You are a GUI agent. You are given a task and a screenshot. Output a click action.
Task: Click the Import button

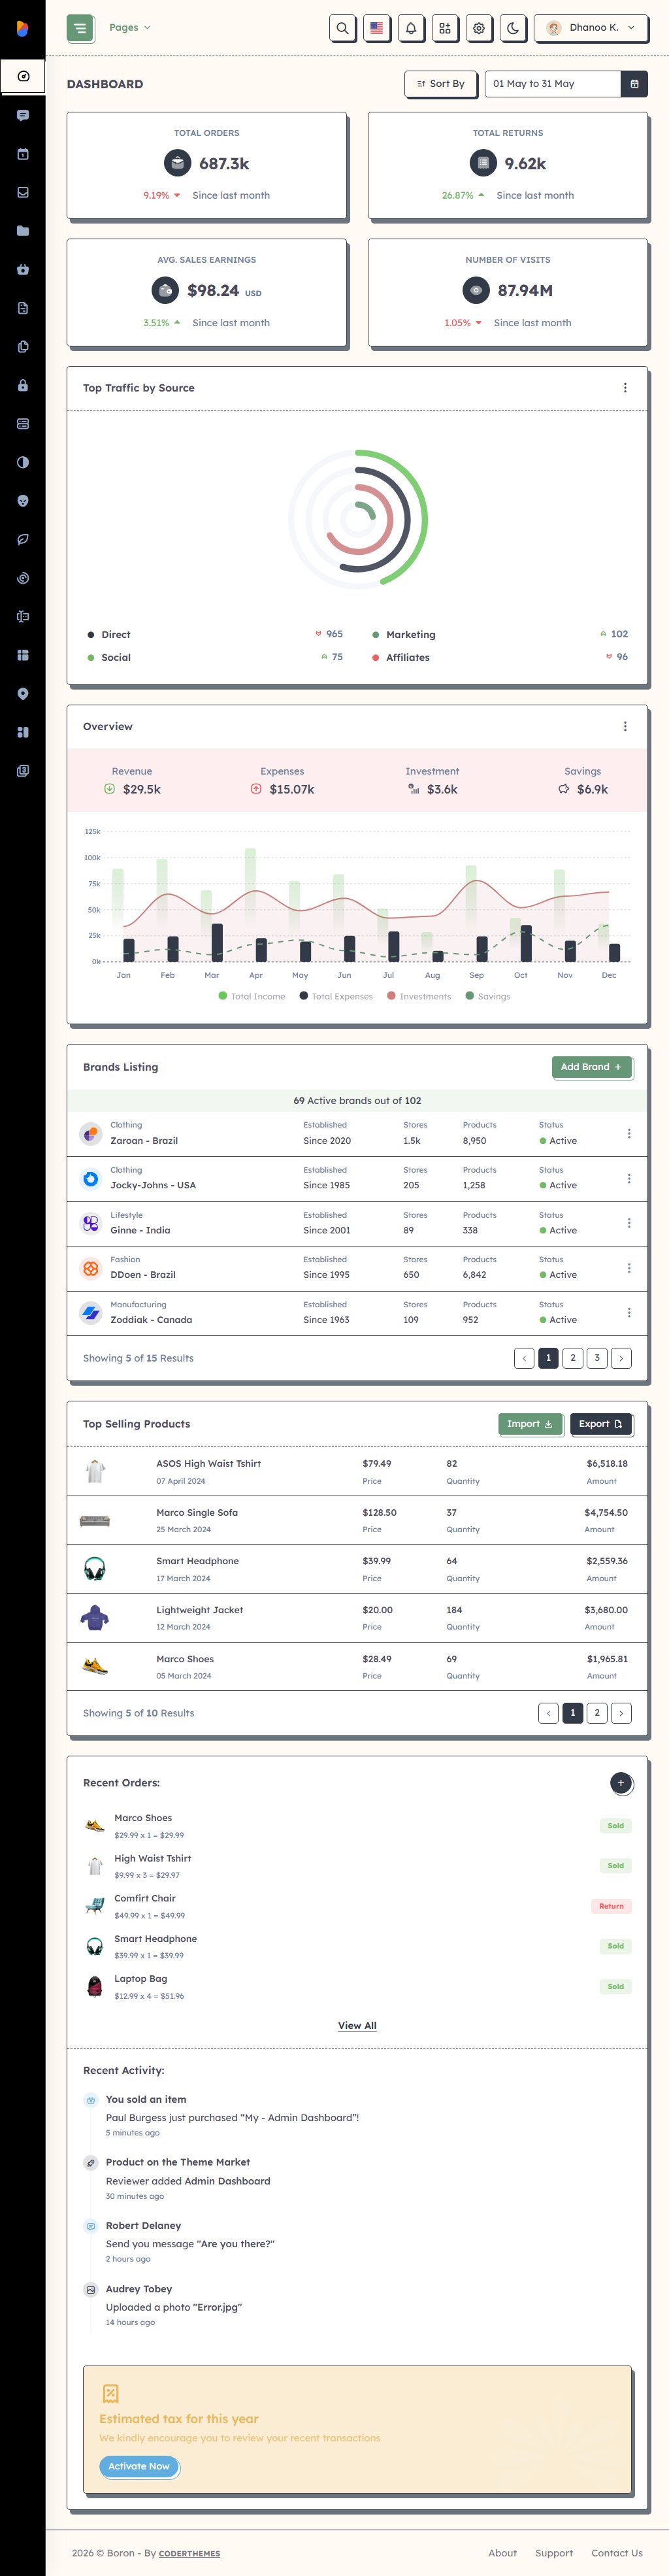[x=530, y=1424]
